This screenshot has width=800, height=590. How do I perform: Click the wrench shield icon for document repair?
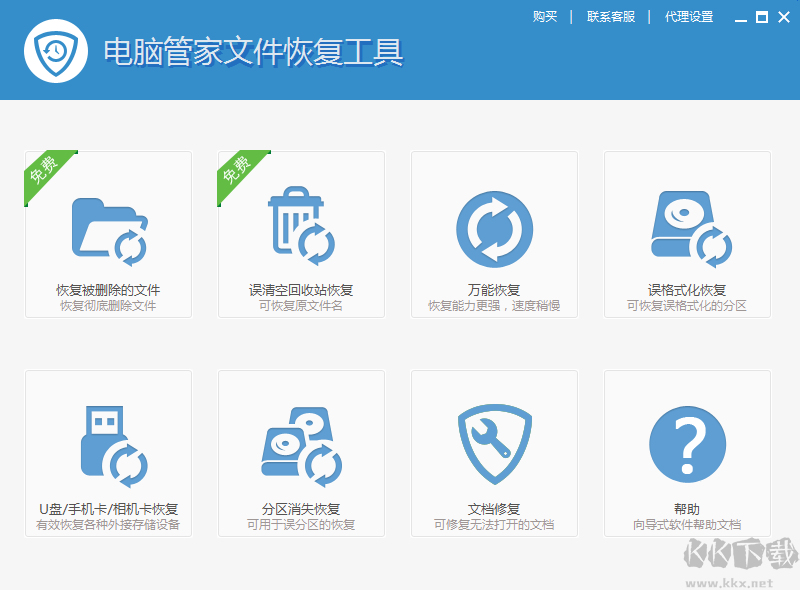tap(493, 445)
